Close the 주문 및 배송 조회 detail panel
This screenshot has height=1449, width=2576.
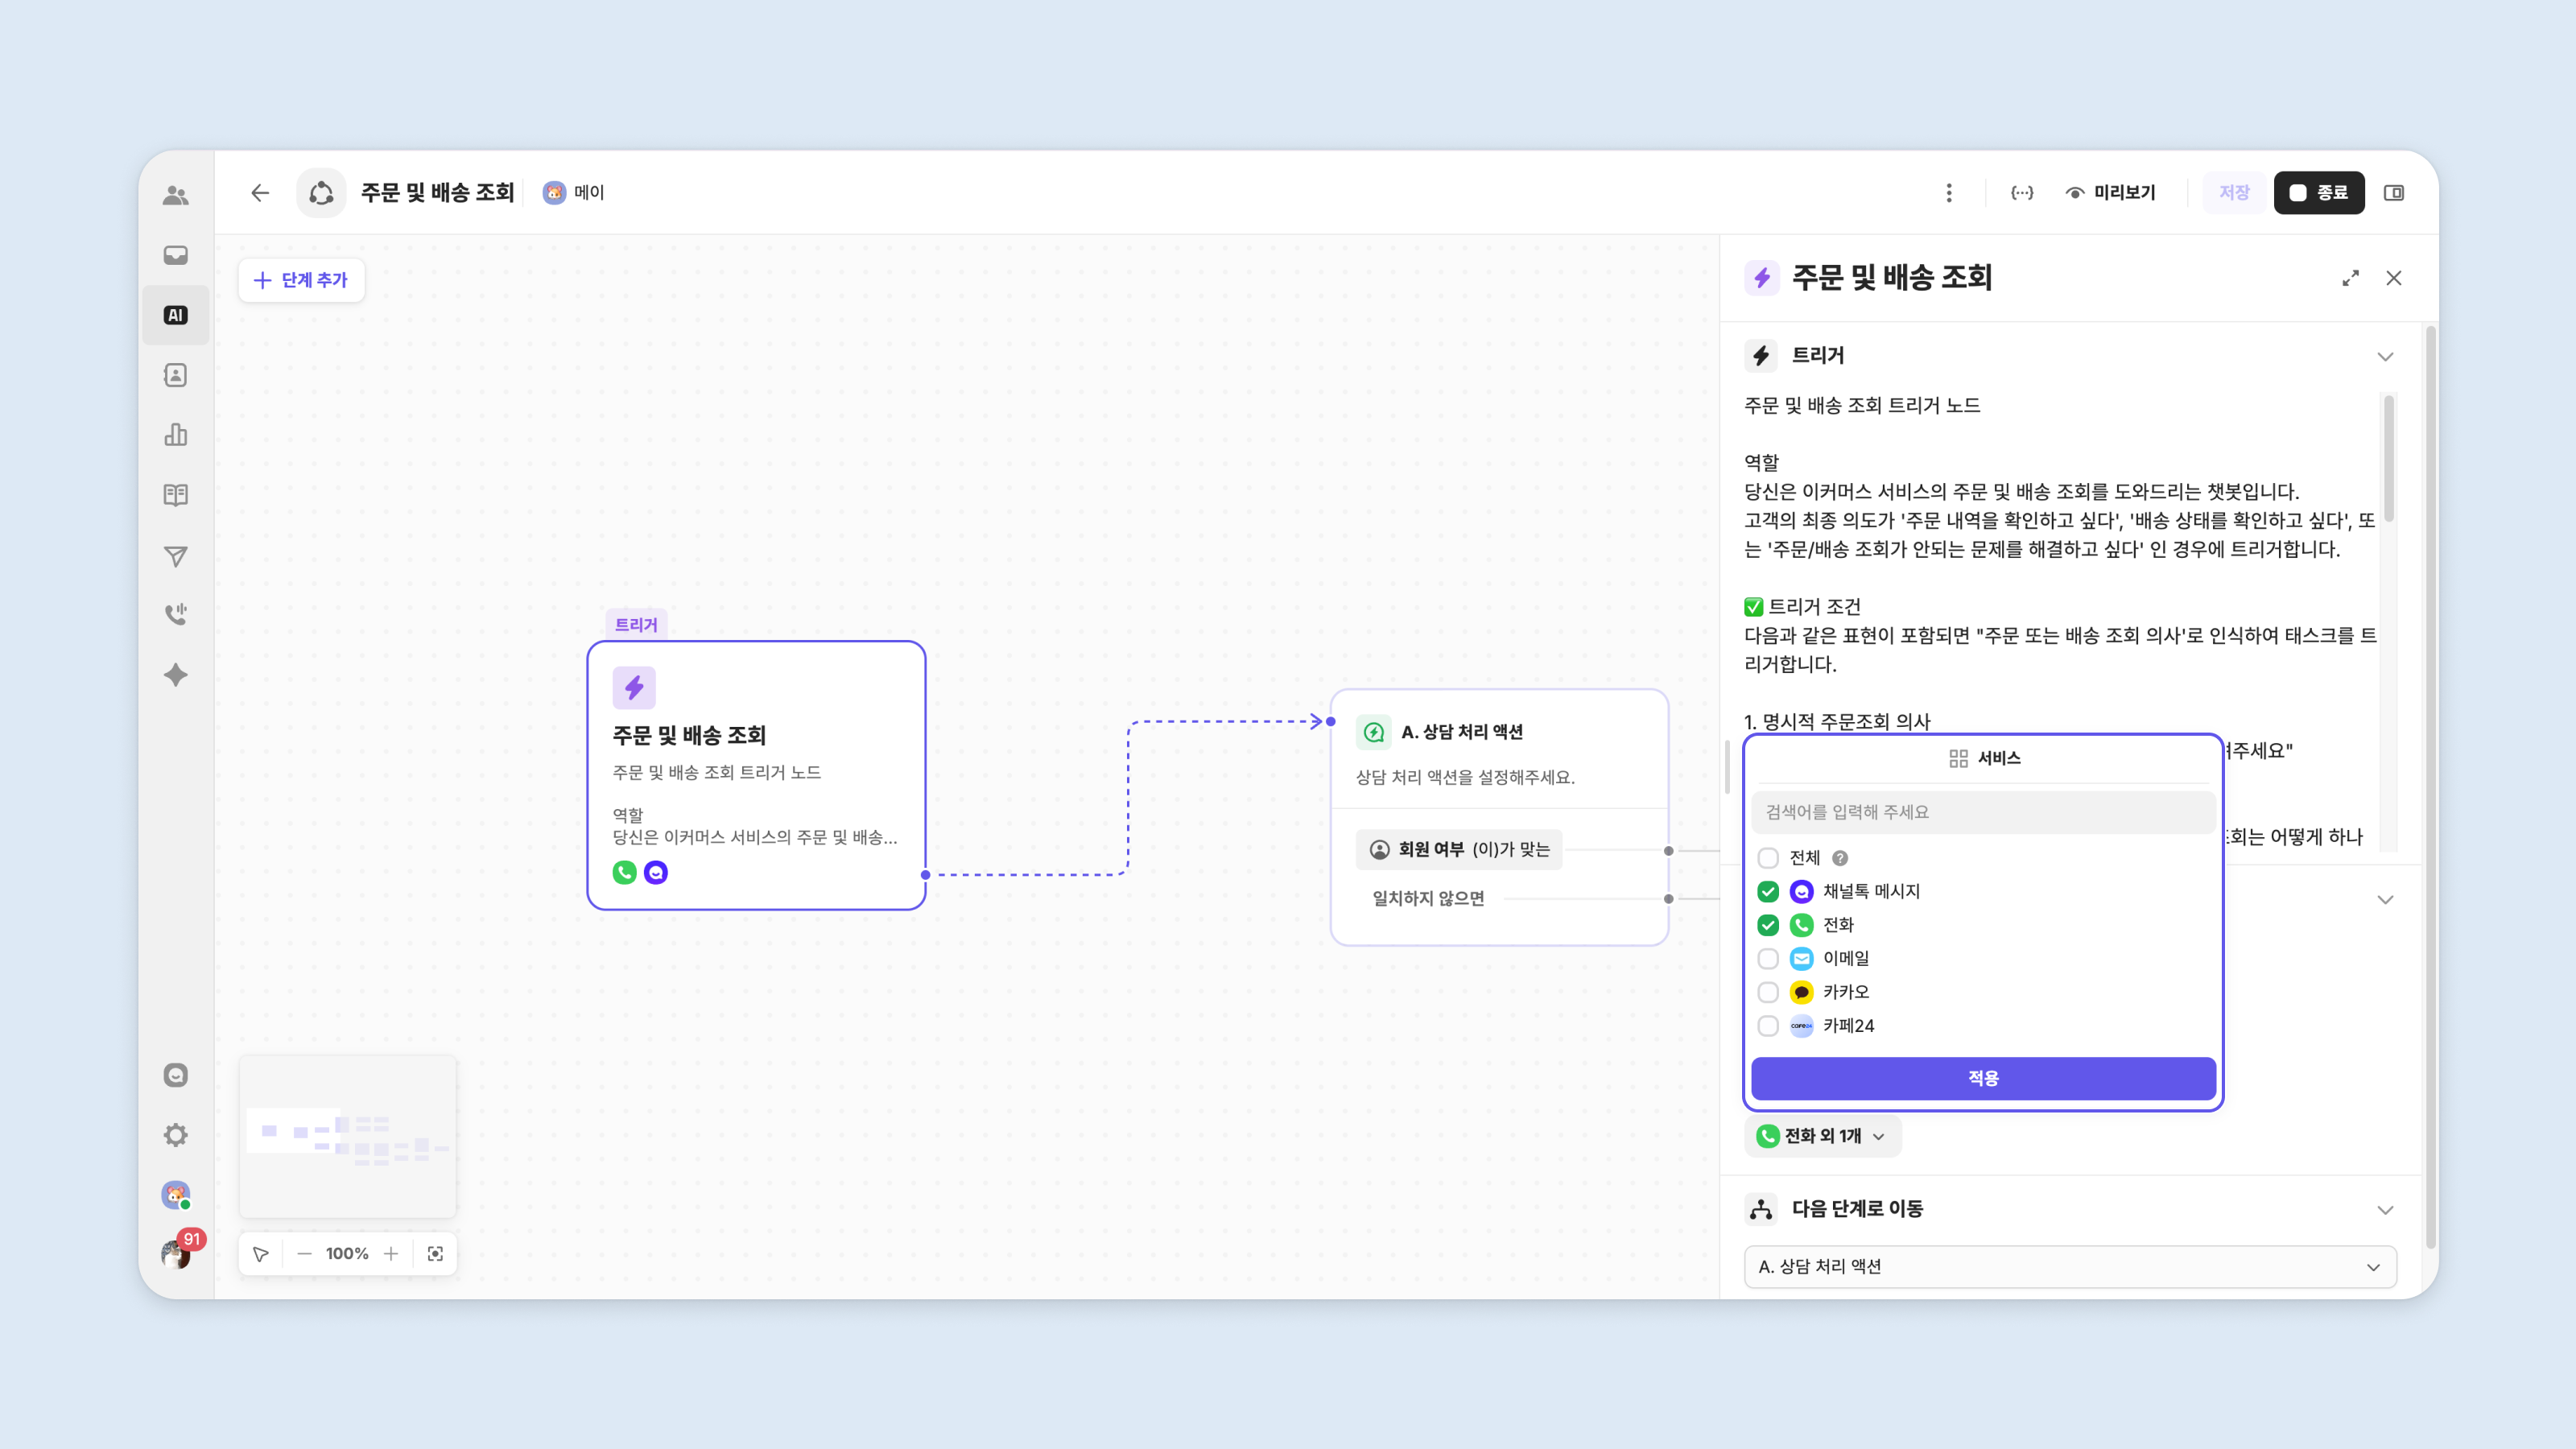tap(2393, 278)
